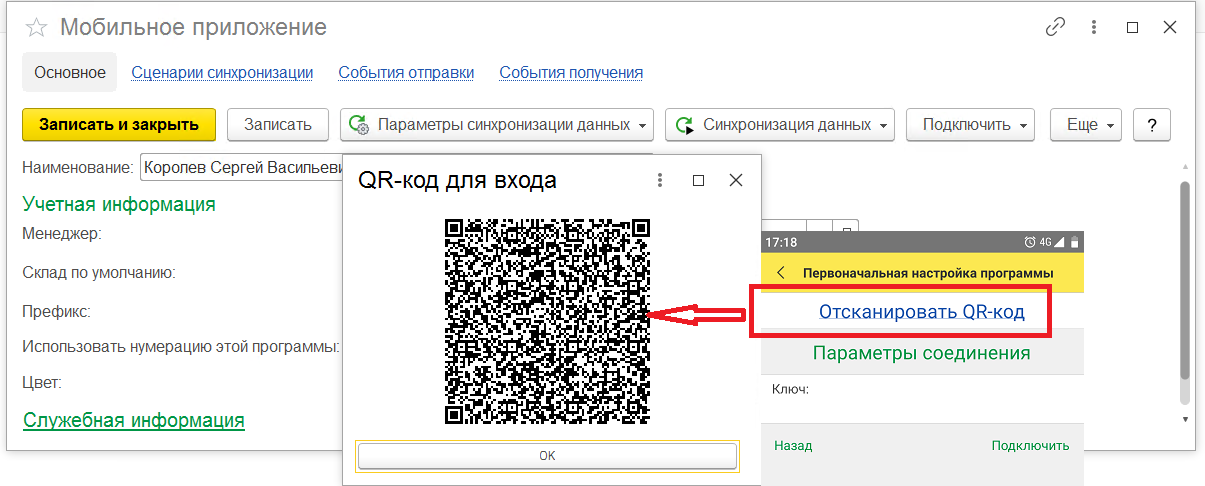Open the Еще menu
This screenshot has height=486, width=1205.
[1086, 125]
